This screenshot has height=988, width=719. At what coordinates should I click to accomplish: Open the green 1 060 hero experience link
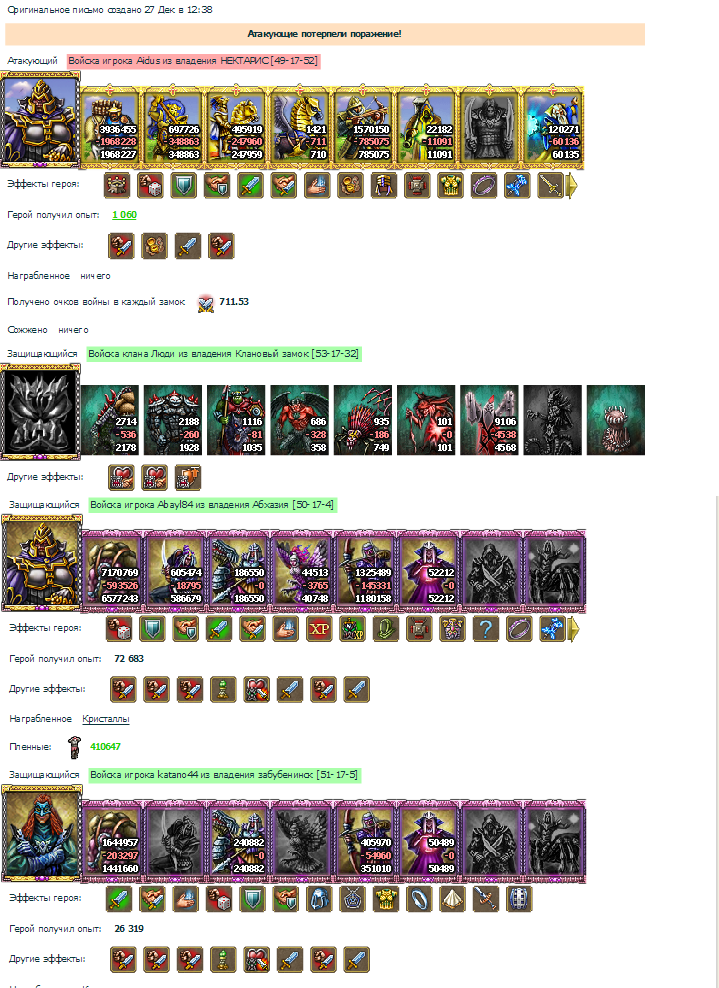[x=124, y=215]
